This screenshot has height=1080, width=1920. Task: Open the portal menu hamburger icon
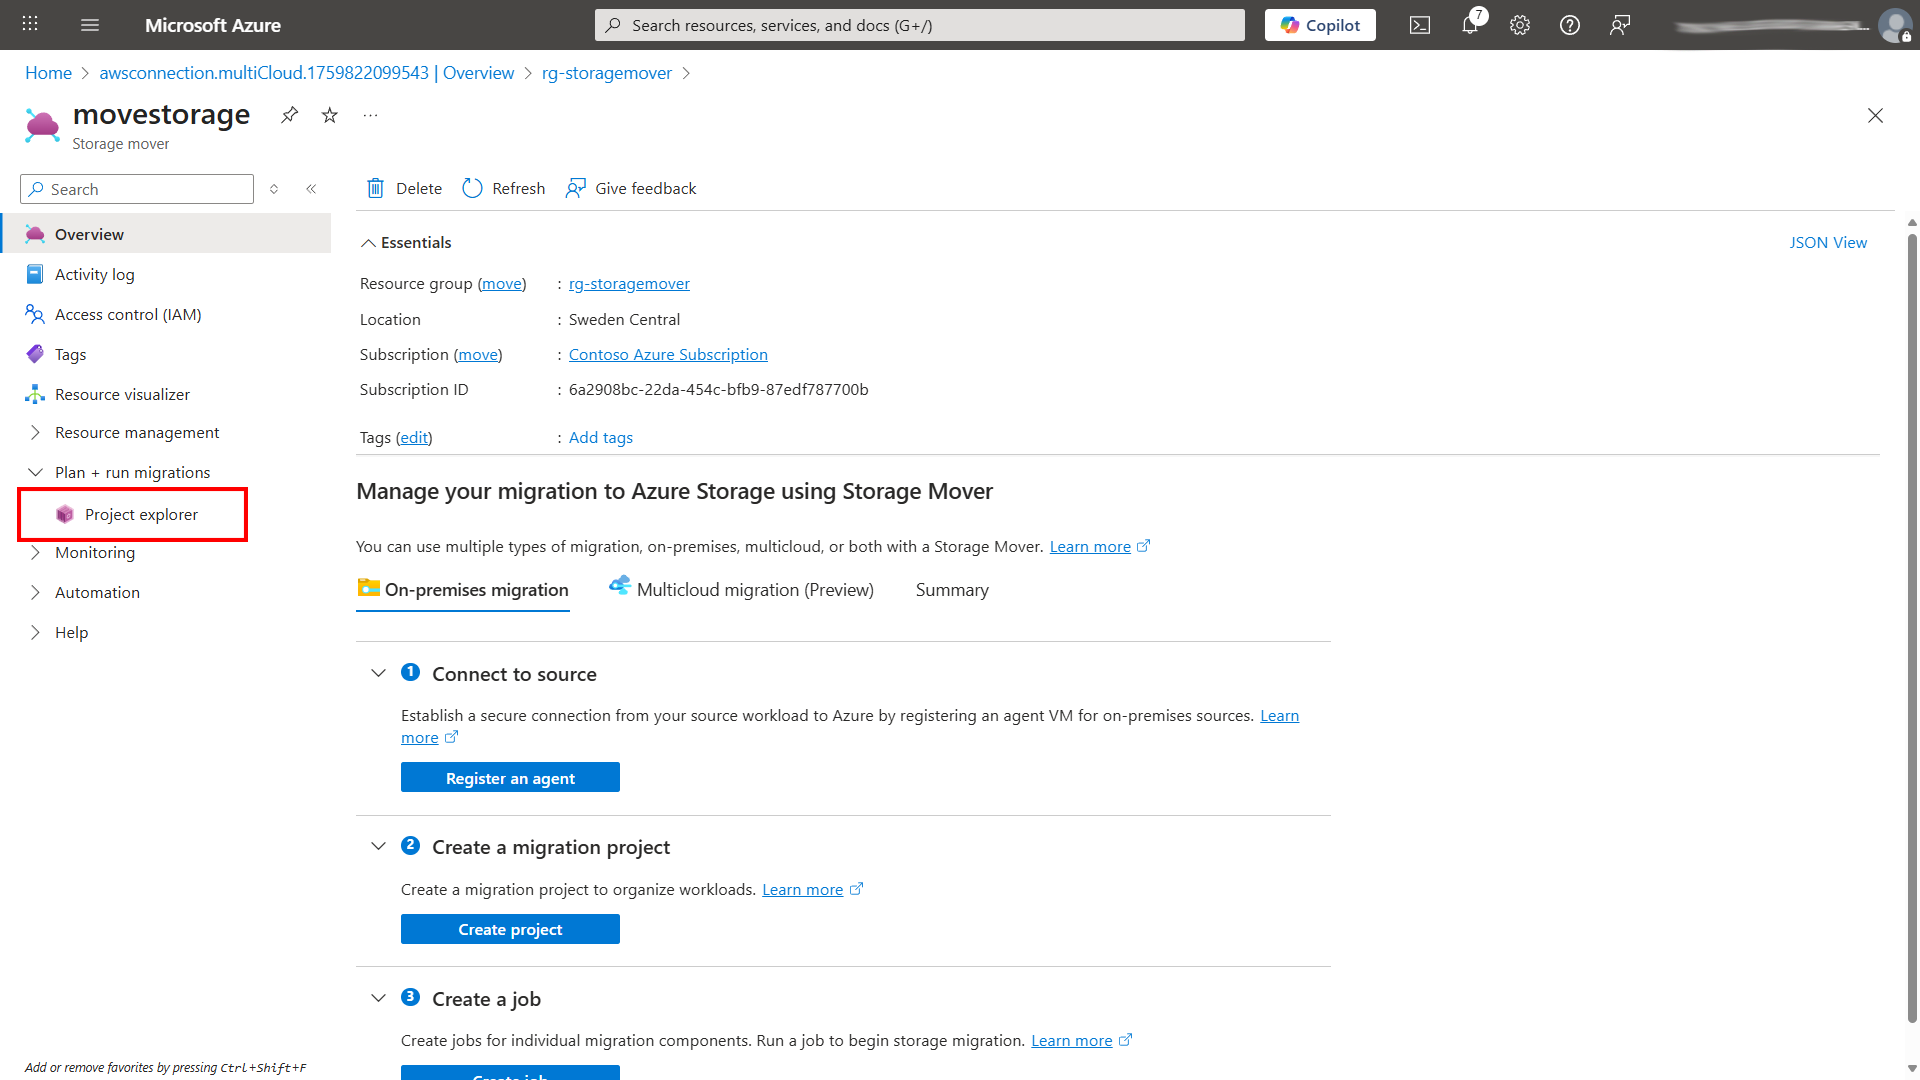pos(90,25)
